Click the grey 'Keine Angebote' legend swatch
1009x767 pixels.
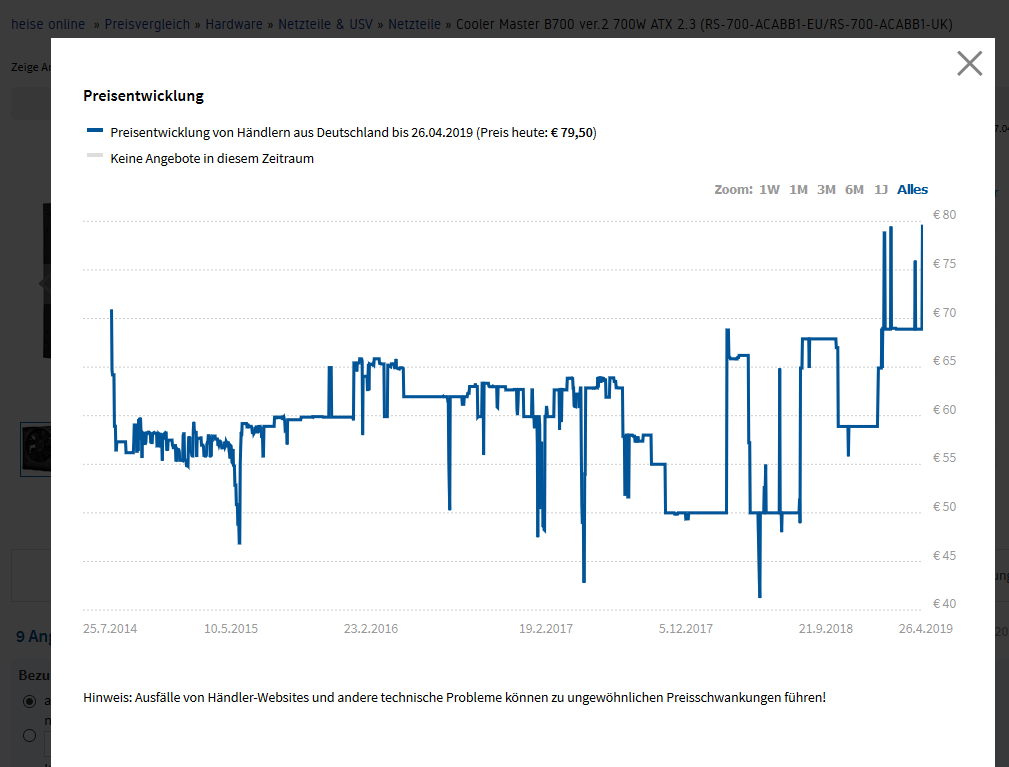(95, 156)
